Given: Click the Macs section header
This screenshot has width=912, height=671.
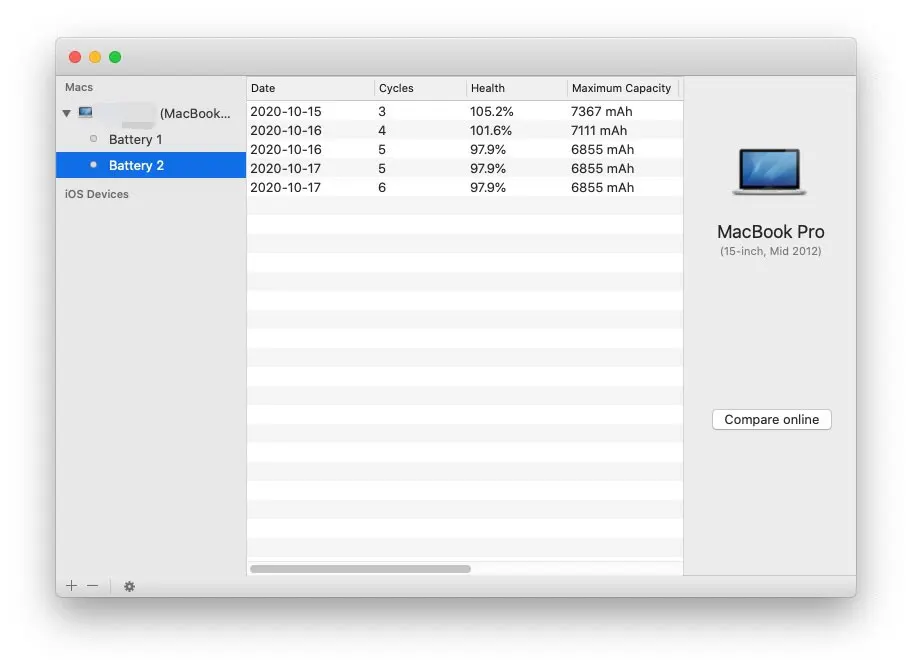Looking at the screenshot, I should tap(79, 87).
